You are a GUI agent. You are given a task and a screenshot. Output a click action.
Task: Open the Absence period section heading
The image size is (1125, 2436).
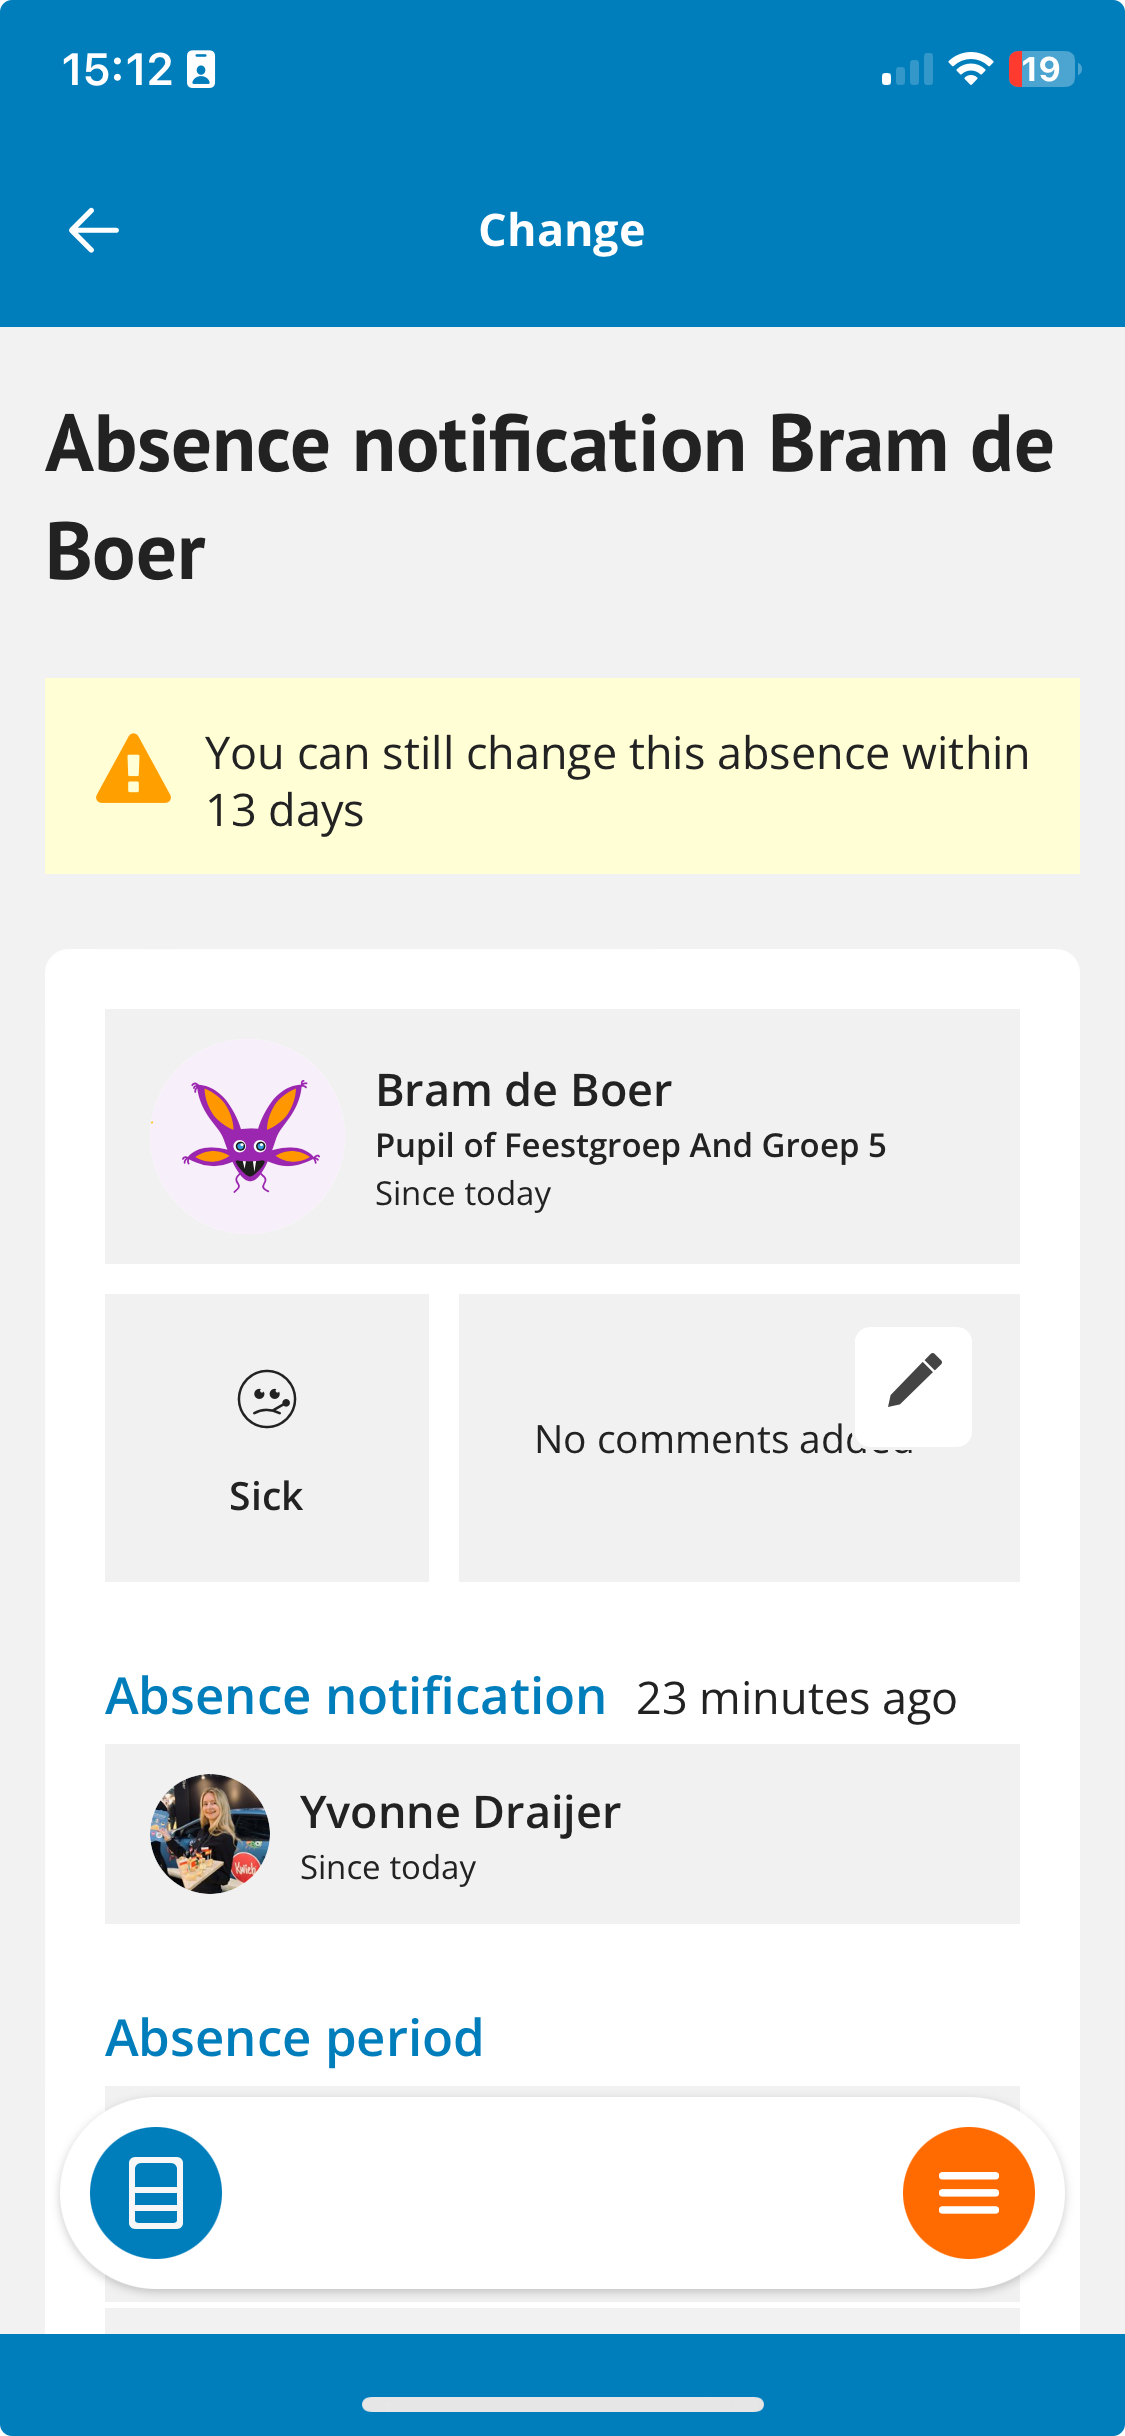[295, 2038]
